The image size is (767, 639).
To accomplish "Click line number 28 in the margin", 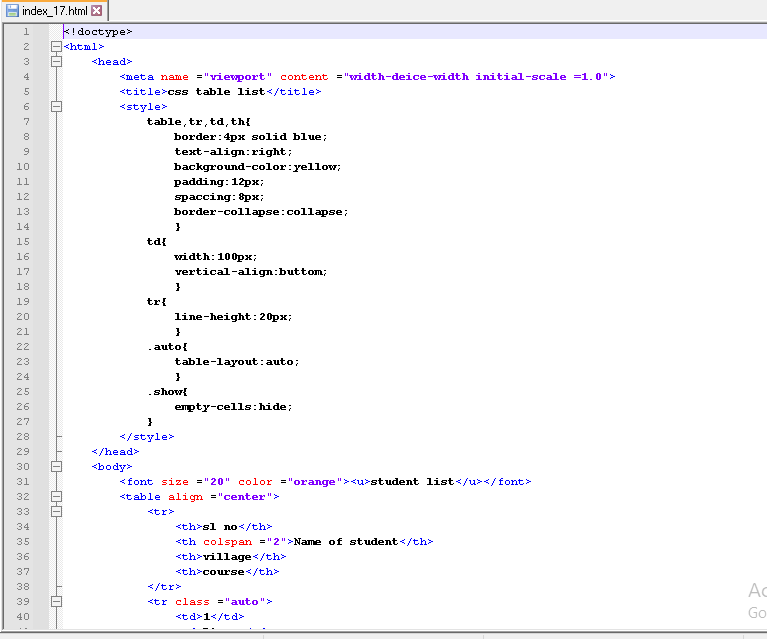I will pyautogui.click(x=23, y=437).
